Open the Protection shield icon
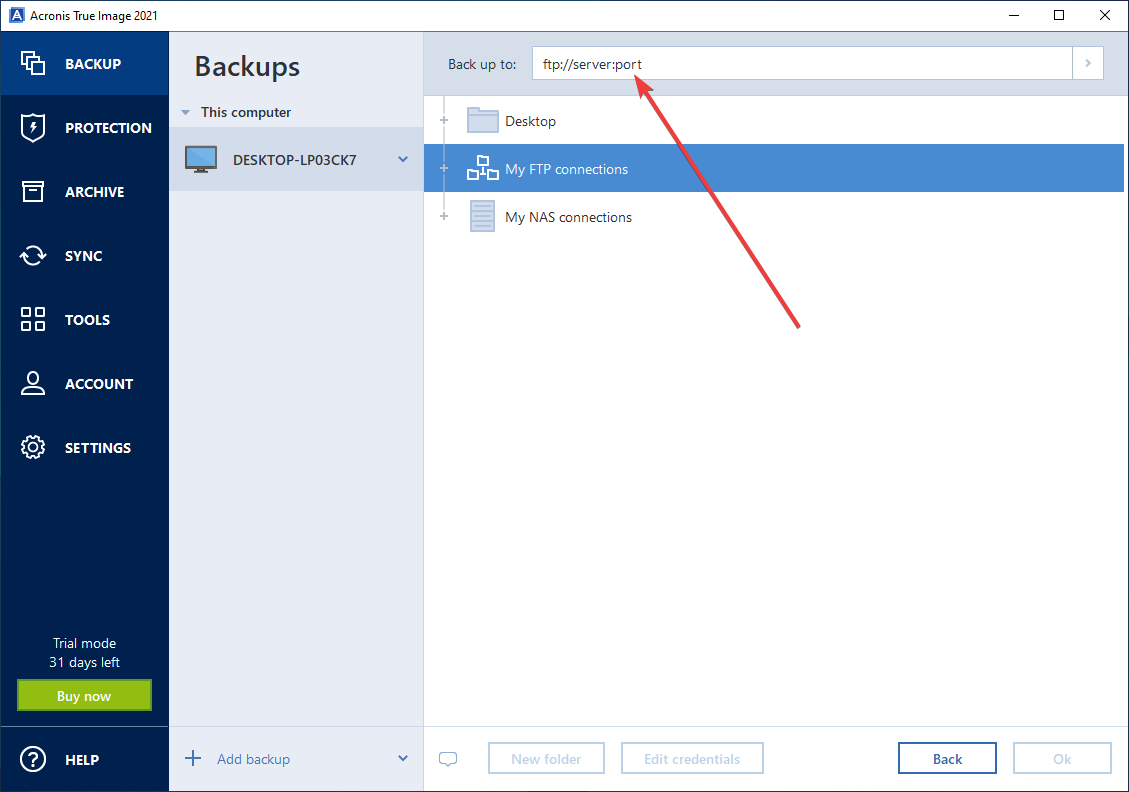Screen dimensions: 1129x792 click(33, 127)
